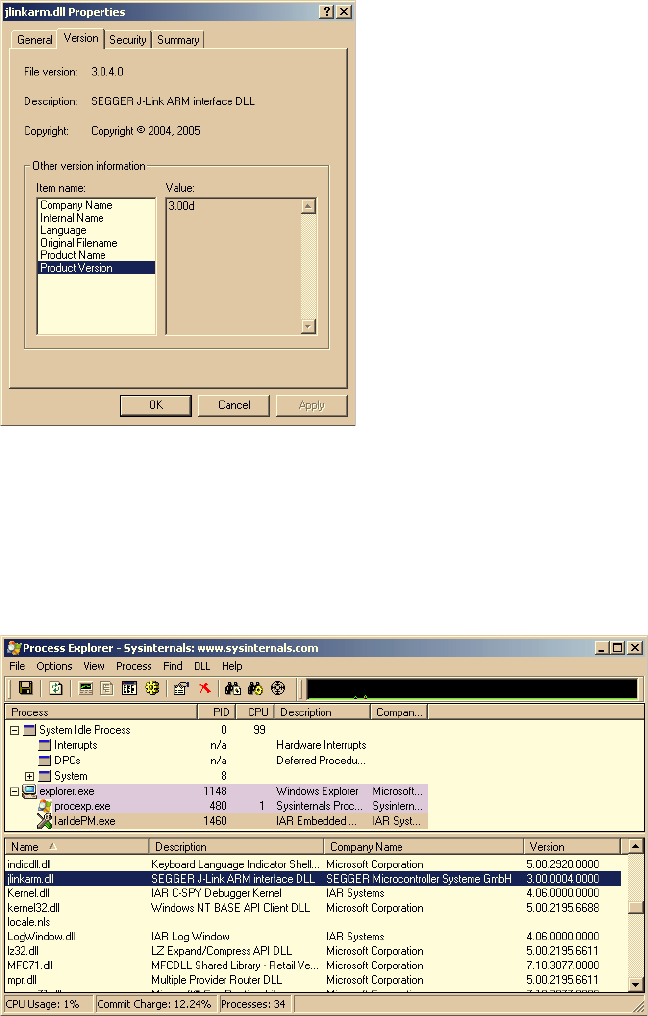
Task: Switch to the General tab
Action: 35,40
